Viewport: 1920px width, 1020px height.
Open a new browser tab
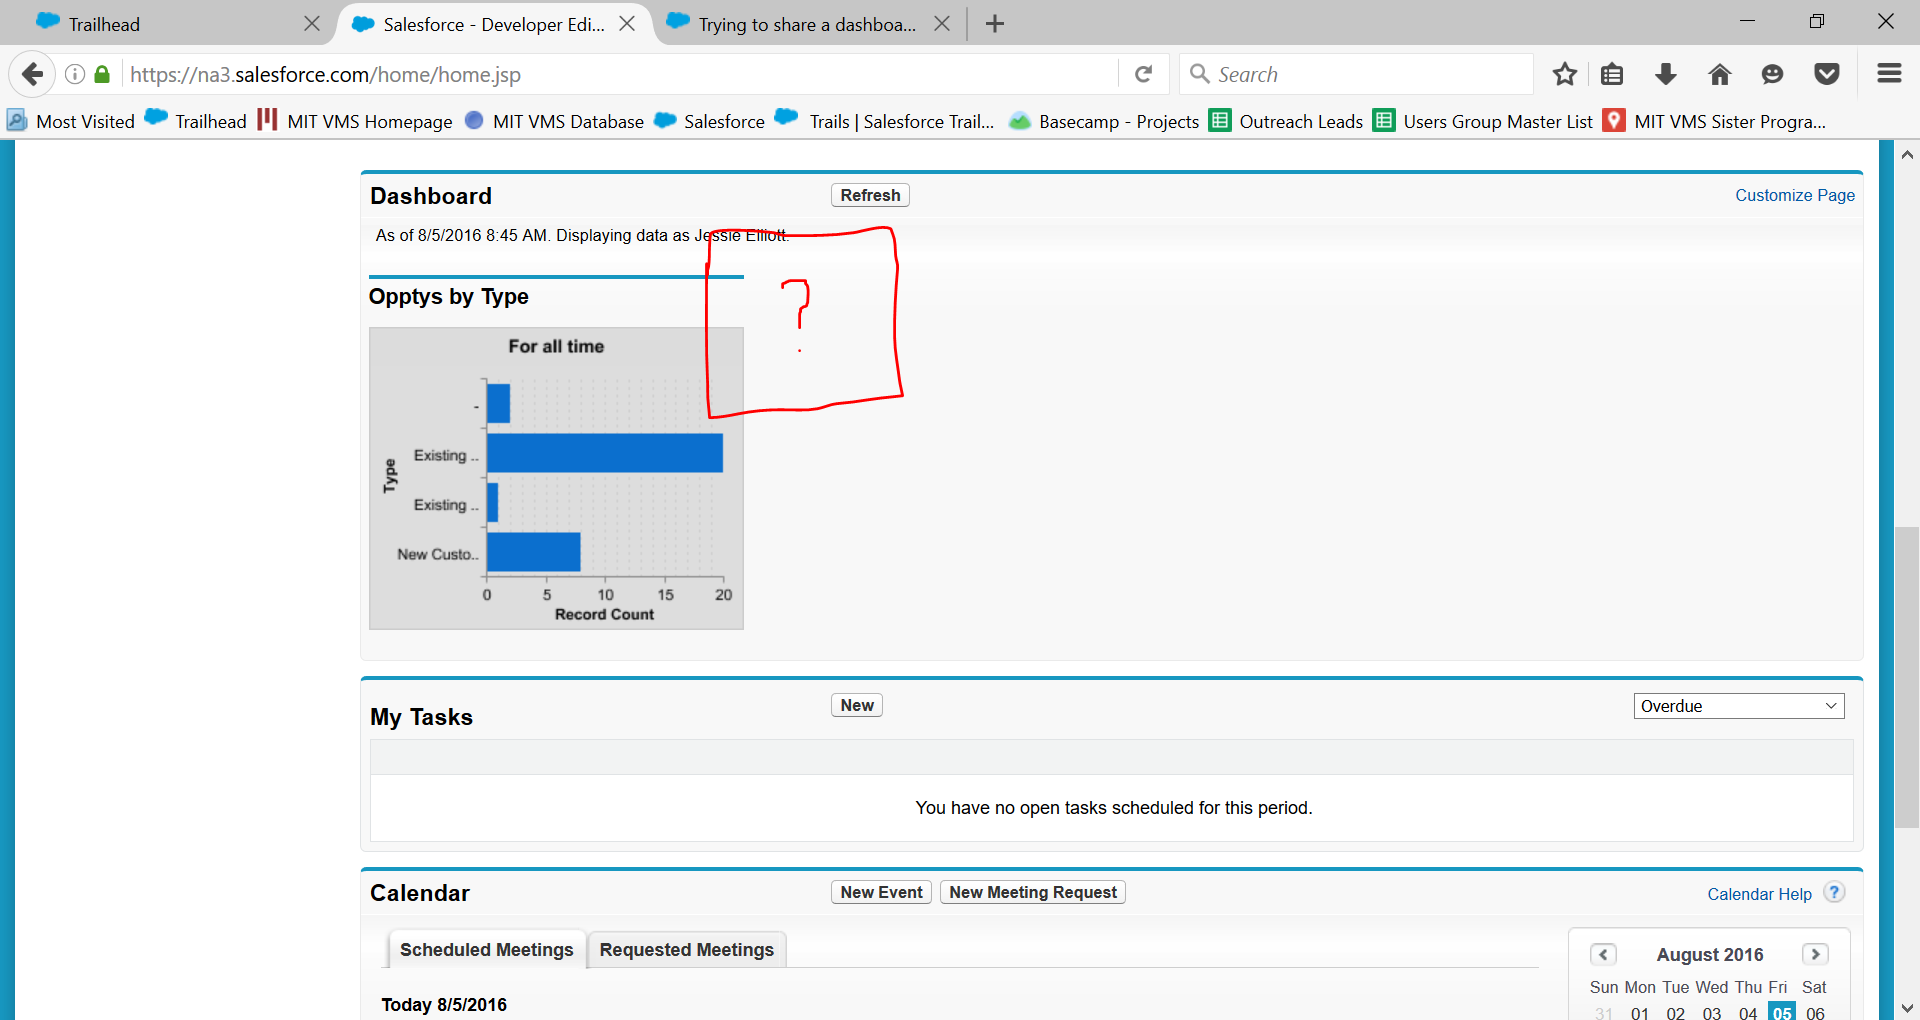coord(995,24)
